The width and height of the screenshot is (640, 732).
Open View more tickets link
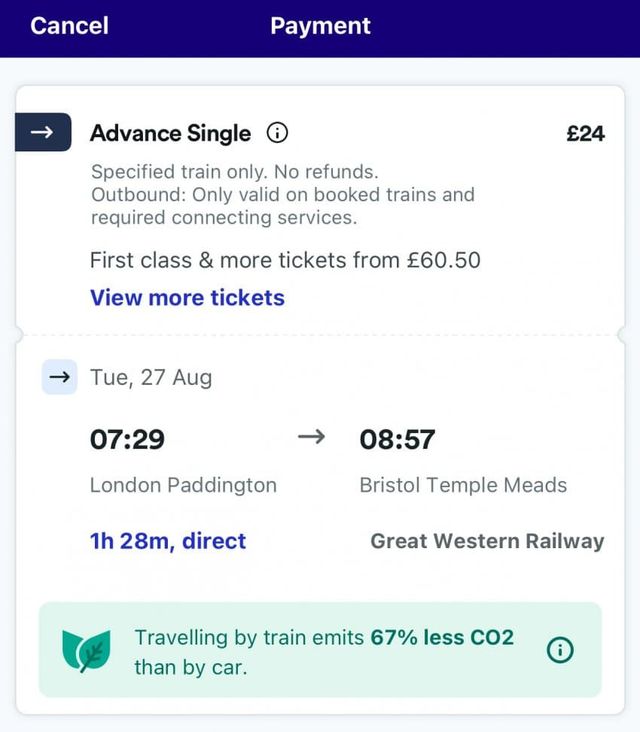pyautogui.click(x=187, y=298)
